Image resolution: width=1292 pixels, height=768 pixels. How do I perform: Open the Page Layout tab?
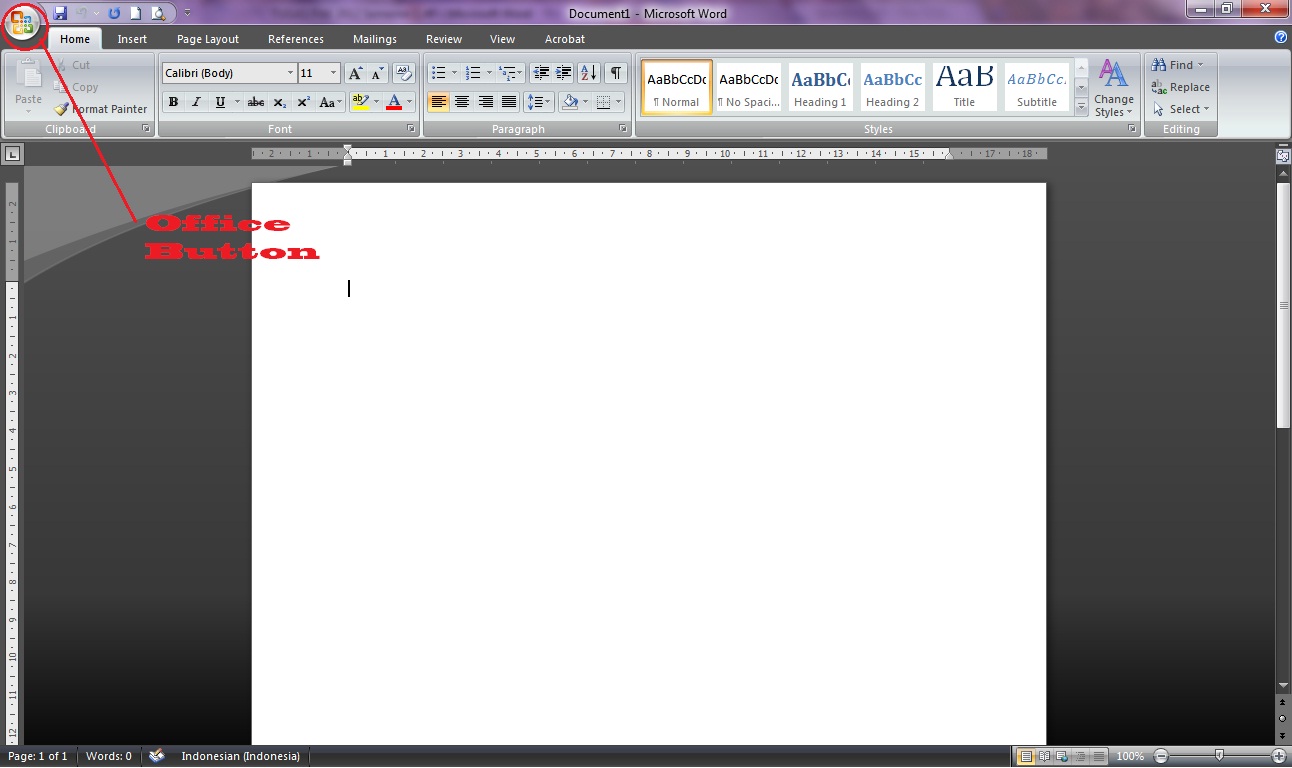point(208,39)
